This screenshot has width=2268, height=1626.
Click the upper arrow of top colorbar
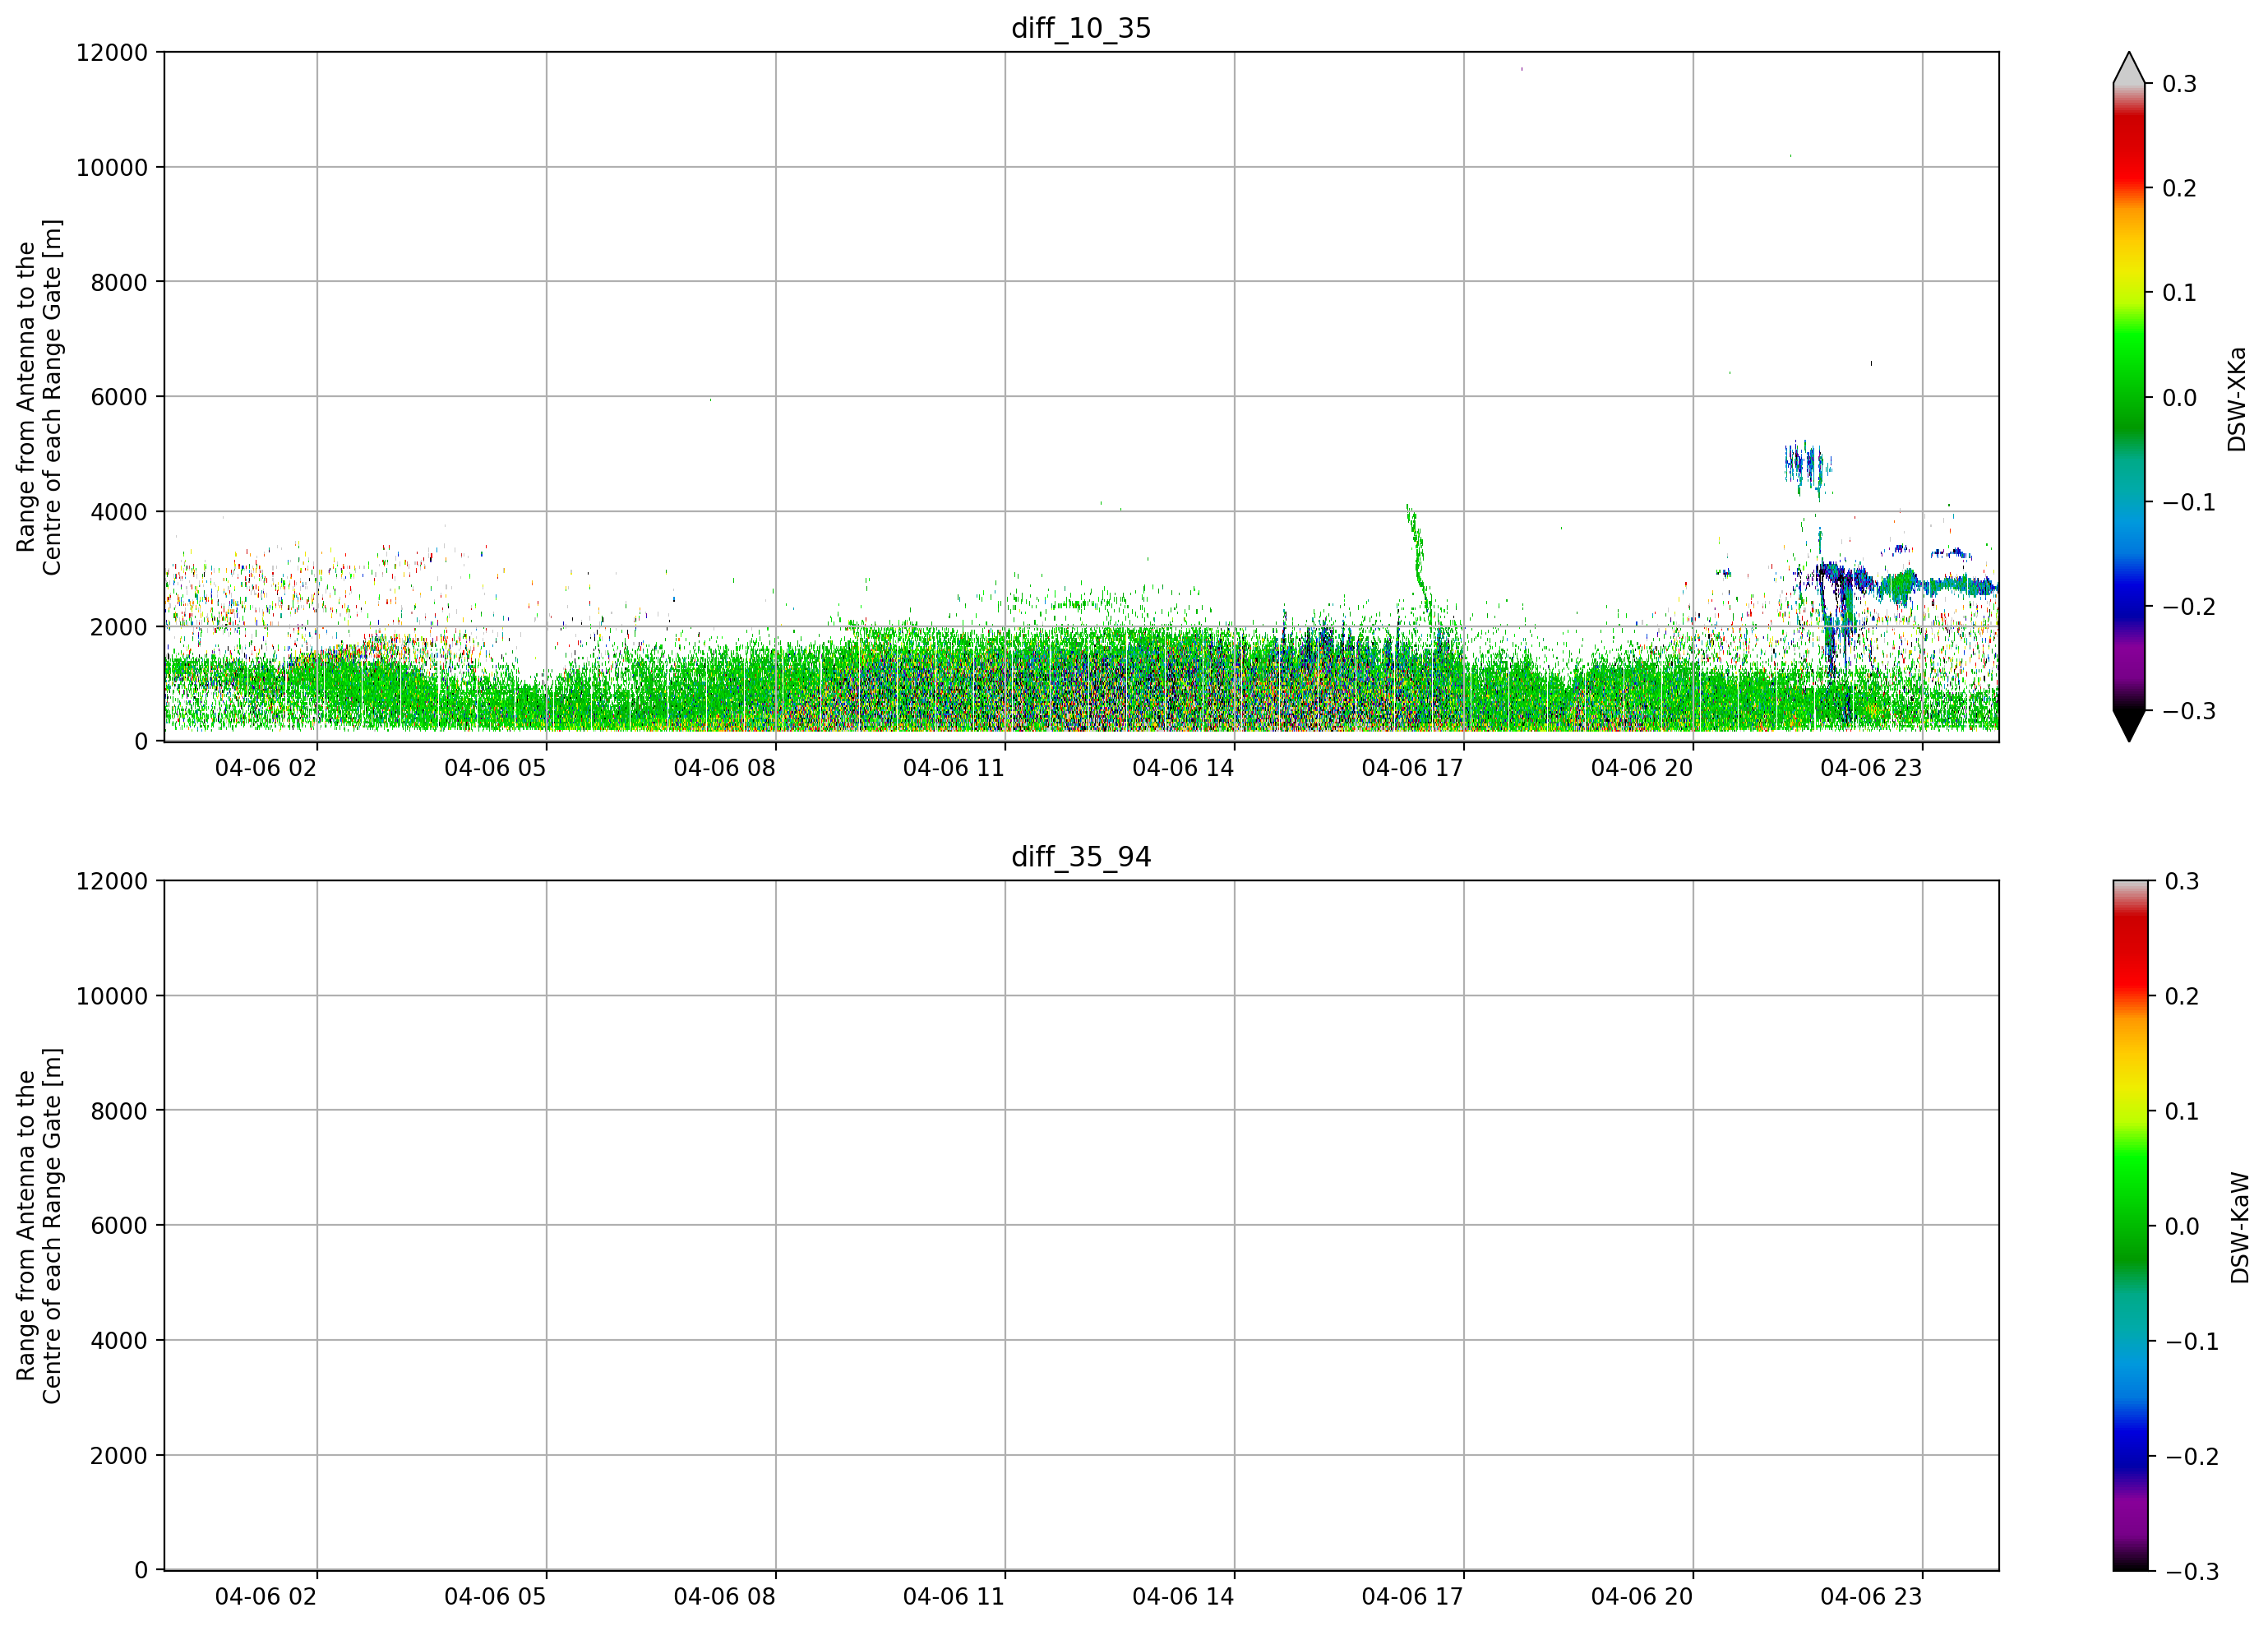(2129, 68)
